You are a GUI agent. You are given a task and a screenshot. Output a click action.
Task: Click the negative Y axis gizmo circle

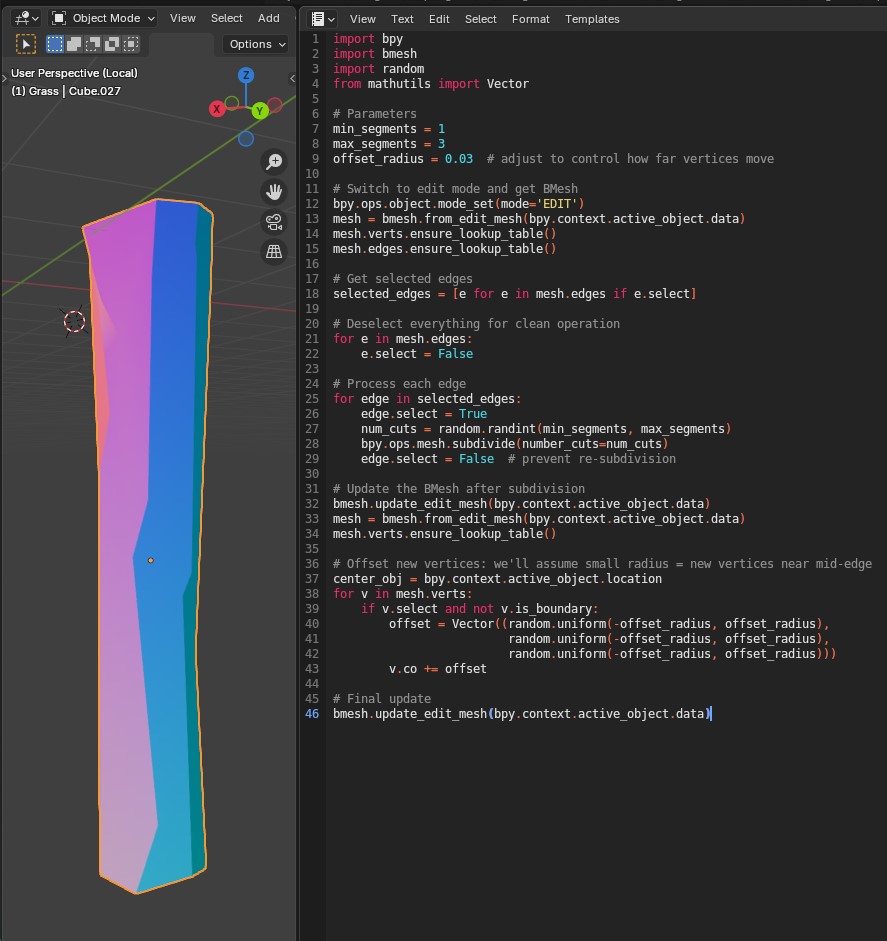(x=232, y=104)
